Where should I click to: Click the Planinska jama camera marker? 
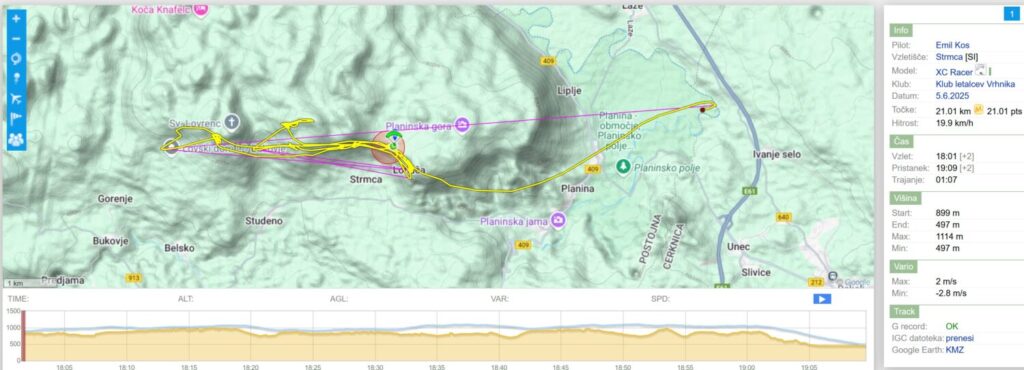click(x=558, y=221)
